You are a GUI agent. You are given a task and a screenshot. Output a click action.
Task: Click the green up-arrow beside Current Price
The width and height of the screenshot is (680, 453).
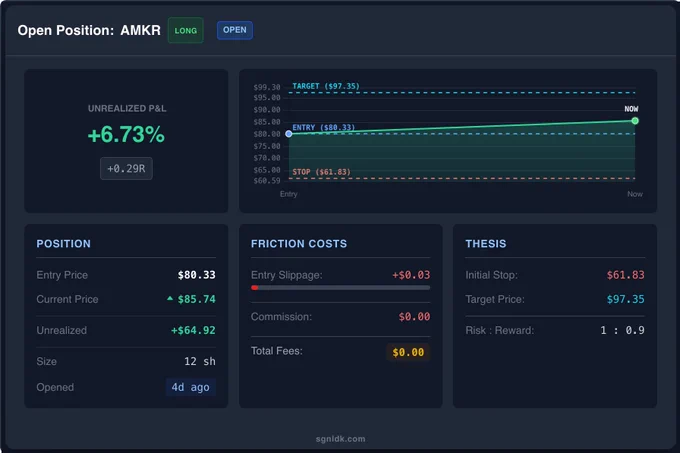coord(170,298)
